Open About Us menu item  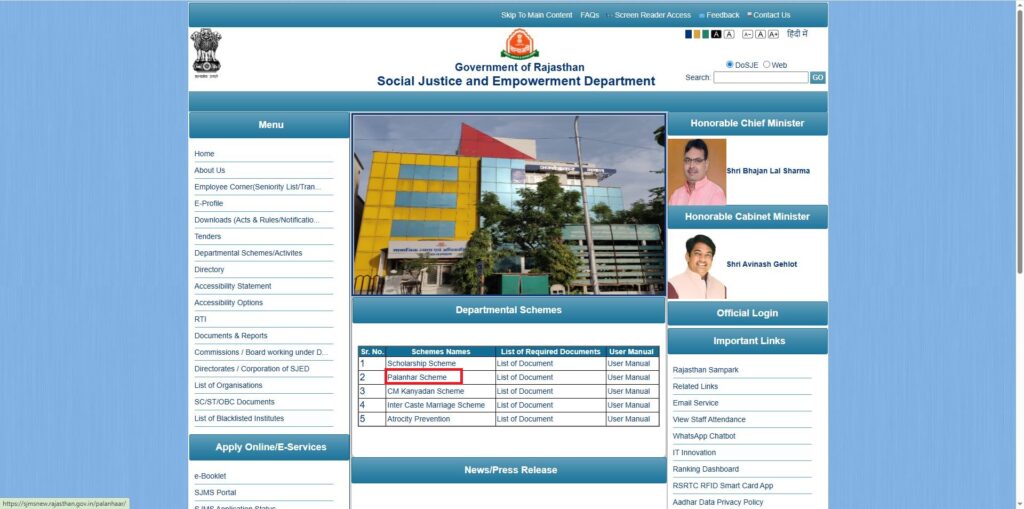pos(210,170)
